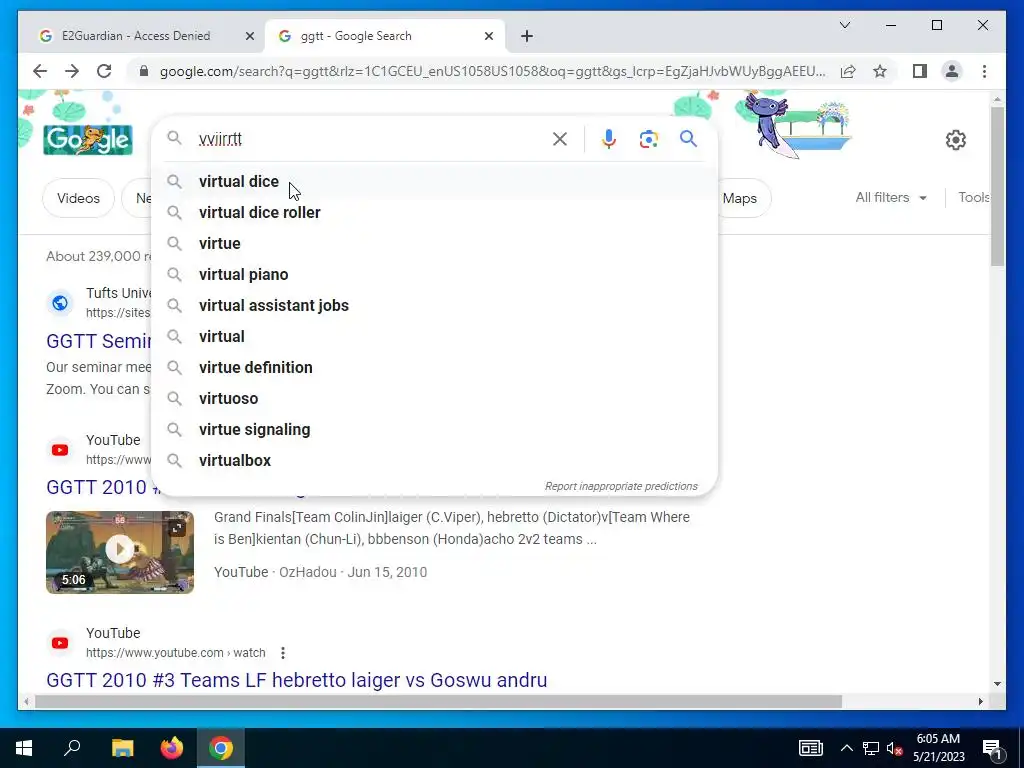Open a new tab with the plus button
This screenshot has width=1024, height=768.
(527, 37)
